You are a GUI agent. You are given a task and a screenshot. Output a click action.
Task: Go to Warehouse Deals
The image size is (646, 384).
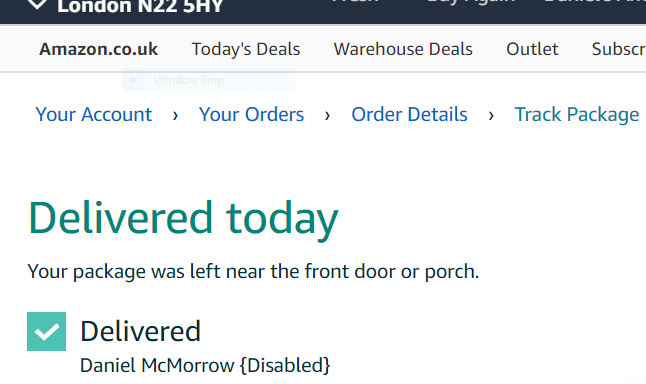tap(403, 49)
